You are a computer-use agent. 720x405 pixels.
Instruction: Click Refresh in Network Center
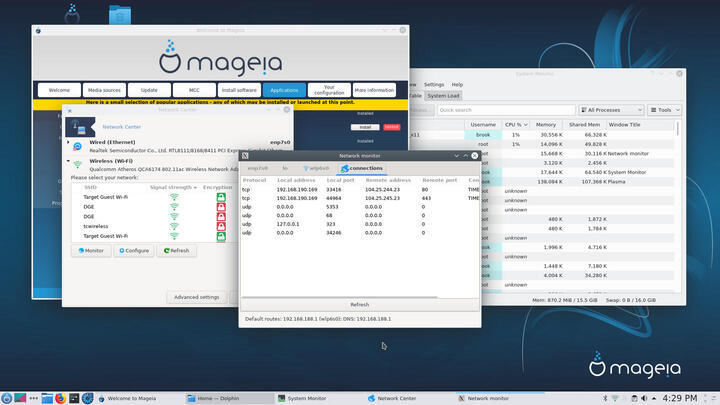pyautogui.click(x=176, y=251)
